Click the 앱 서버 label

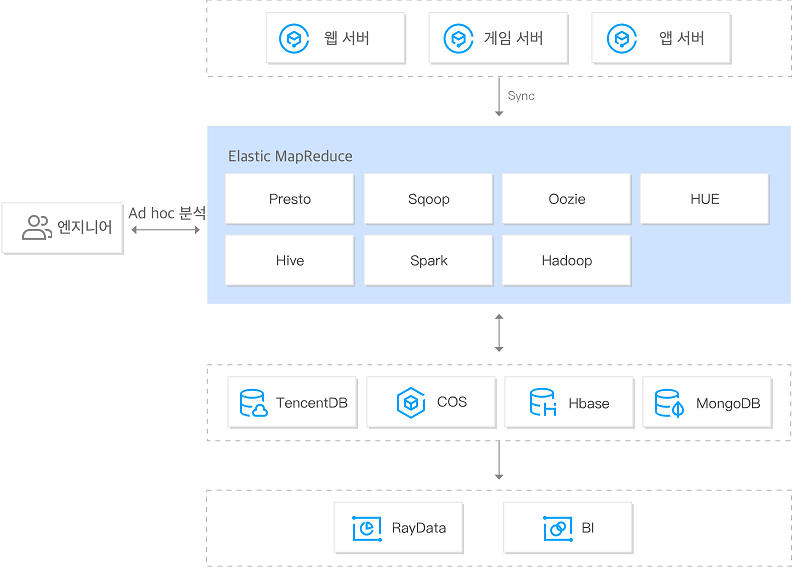[681, 38]
